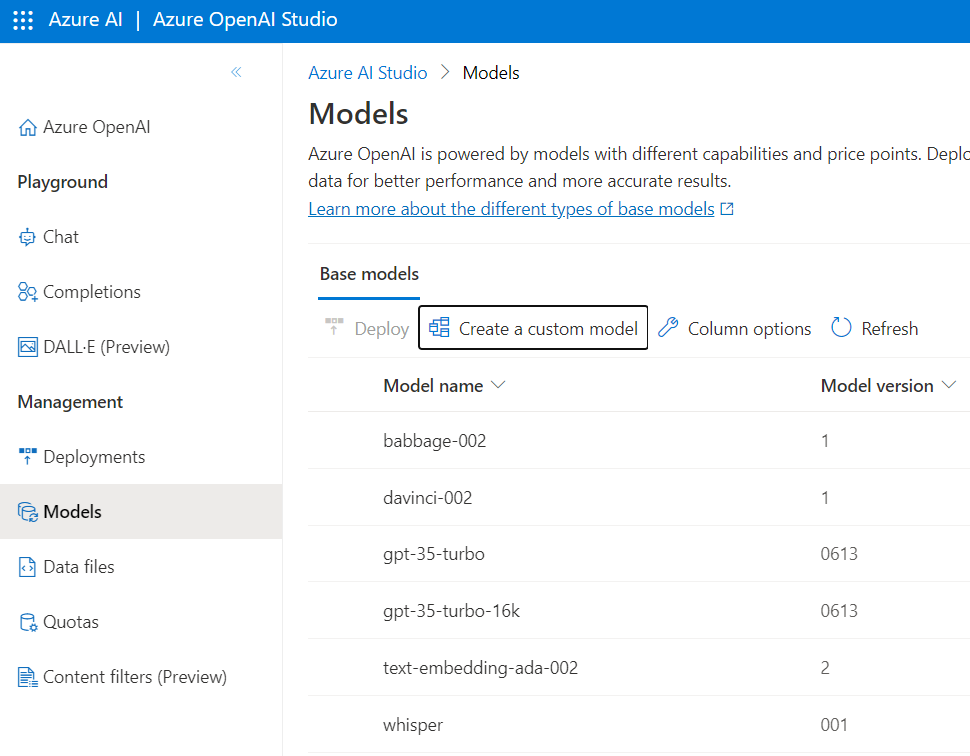
Task: Click Refresh button text
Action: tap(890, 329)
